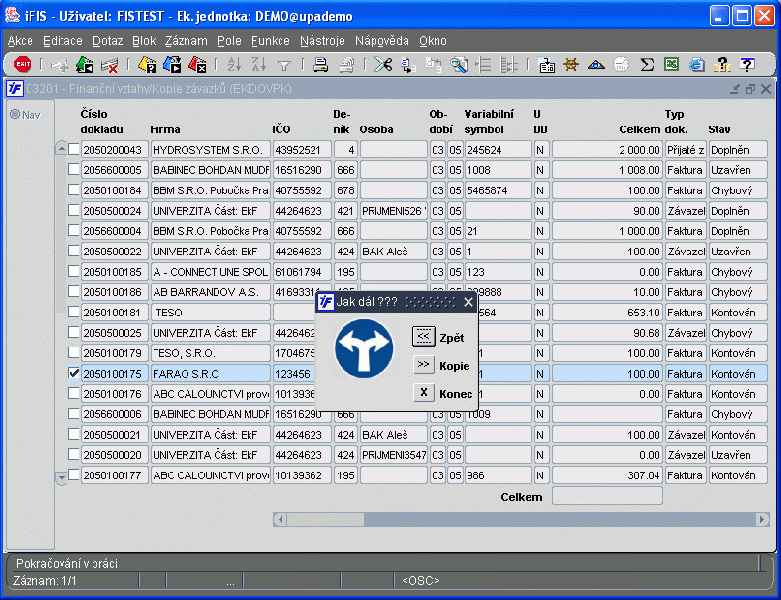The height and width of the screenshot is (600, 781).
Task: Click the horizontal scrollbar thumb under the table
Action: point(326,519)
